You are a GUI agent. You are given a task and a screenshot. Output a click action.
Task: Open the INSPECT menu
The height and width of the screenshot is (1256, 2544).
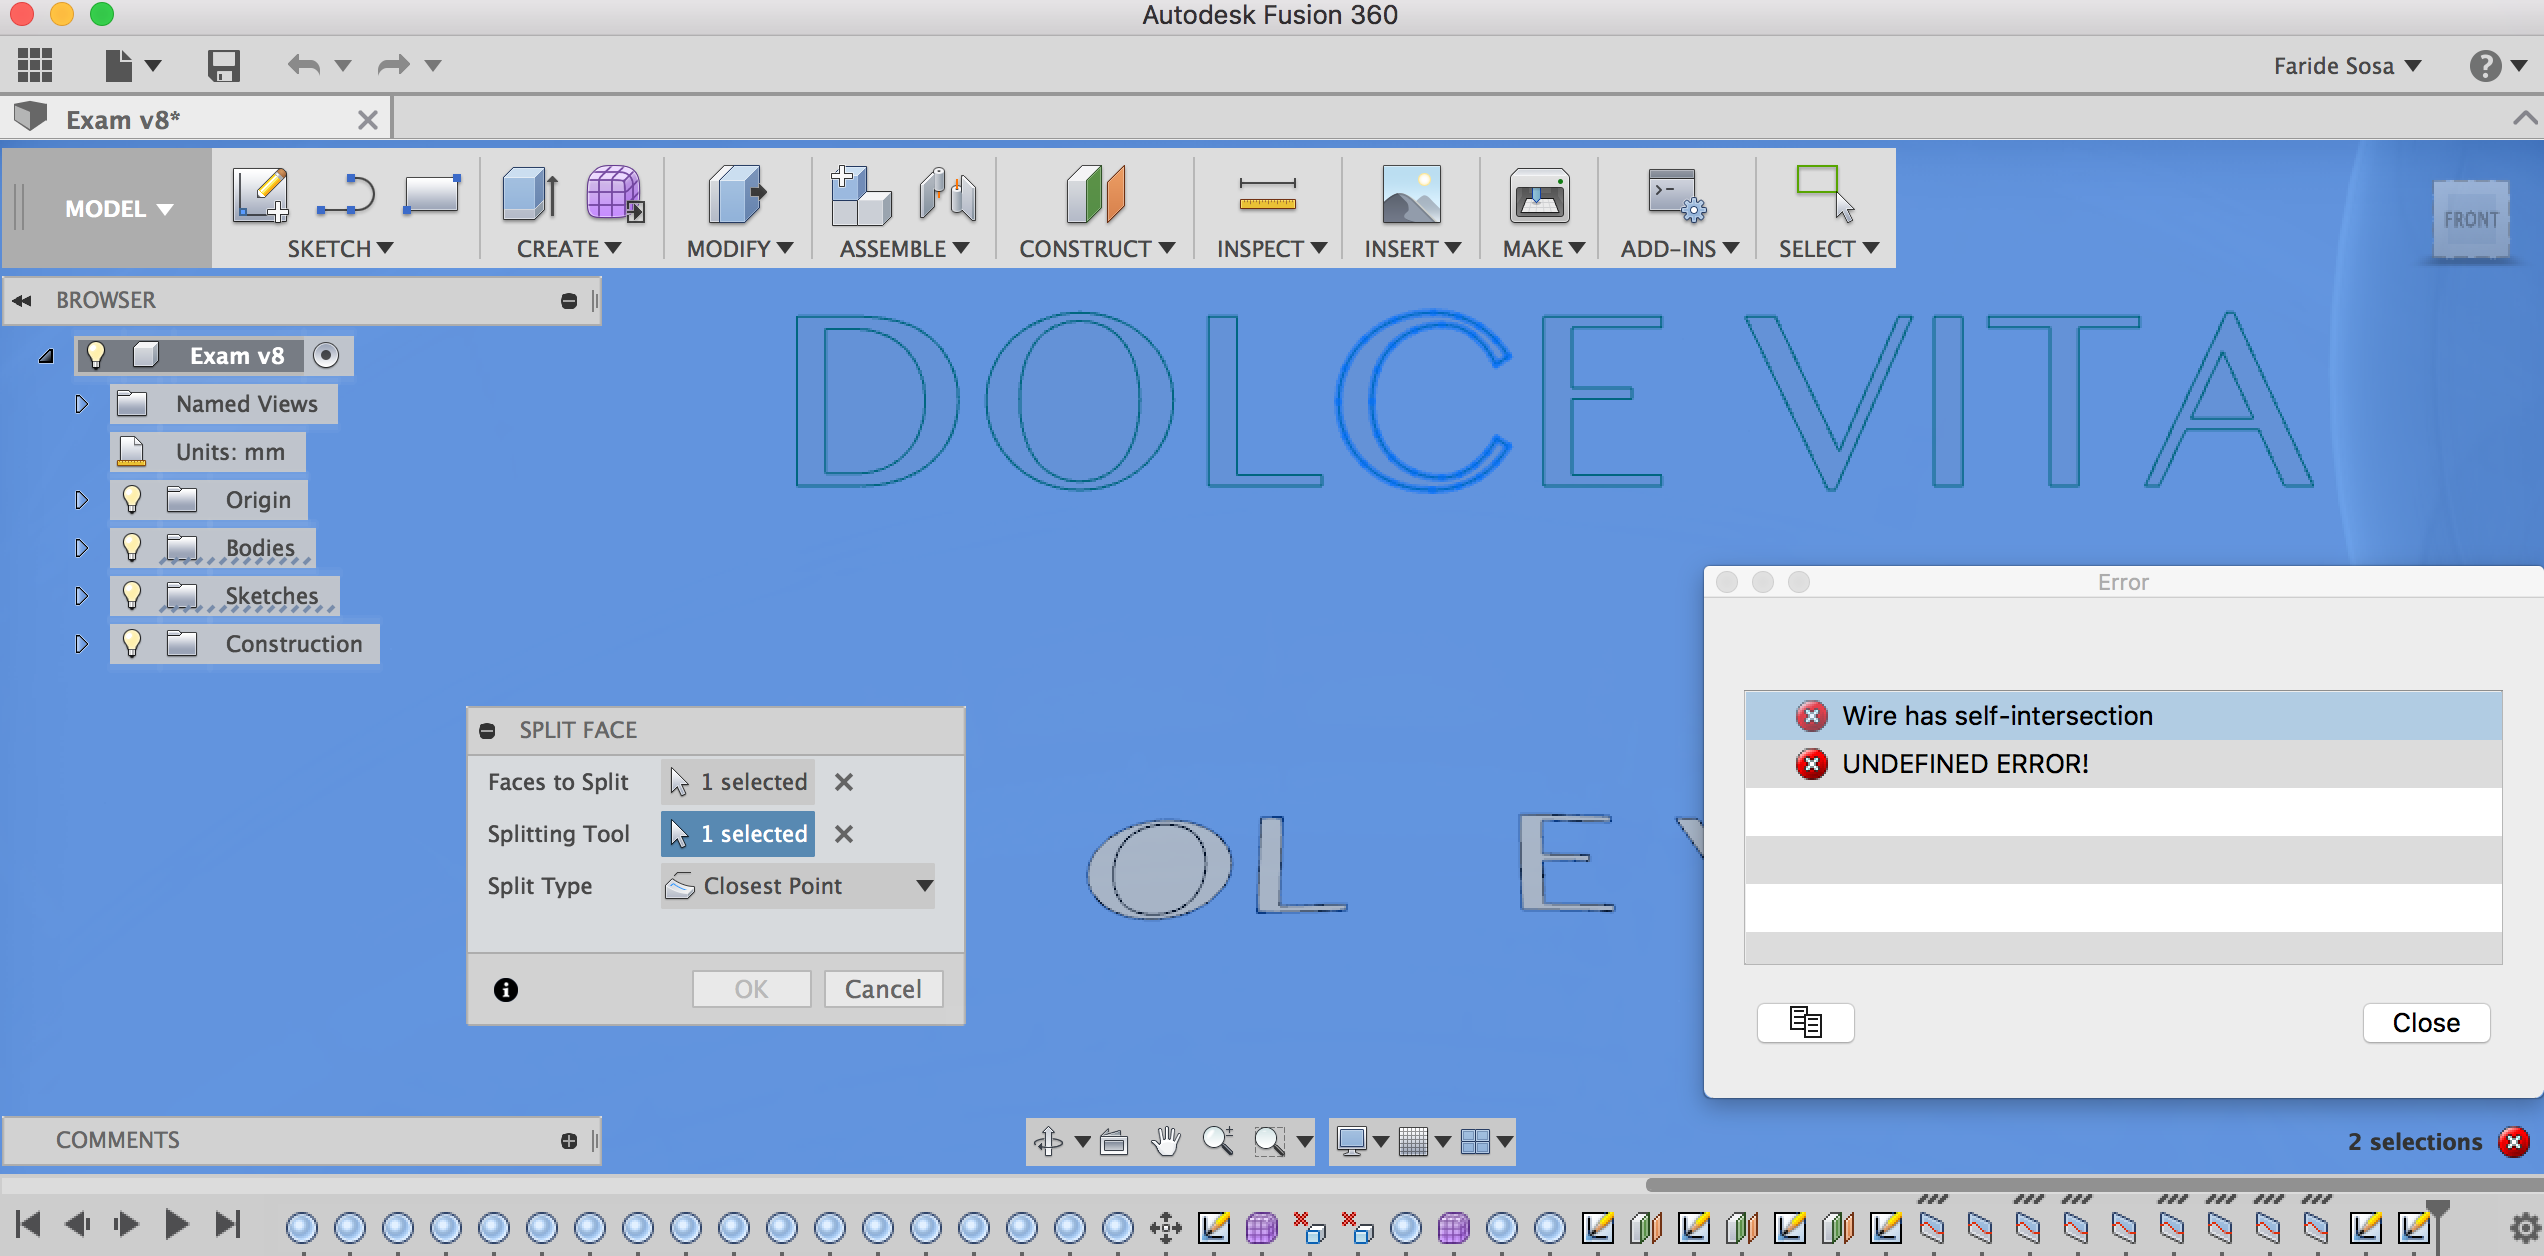1271,249
